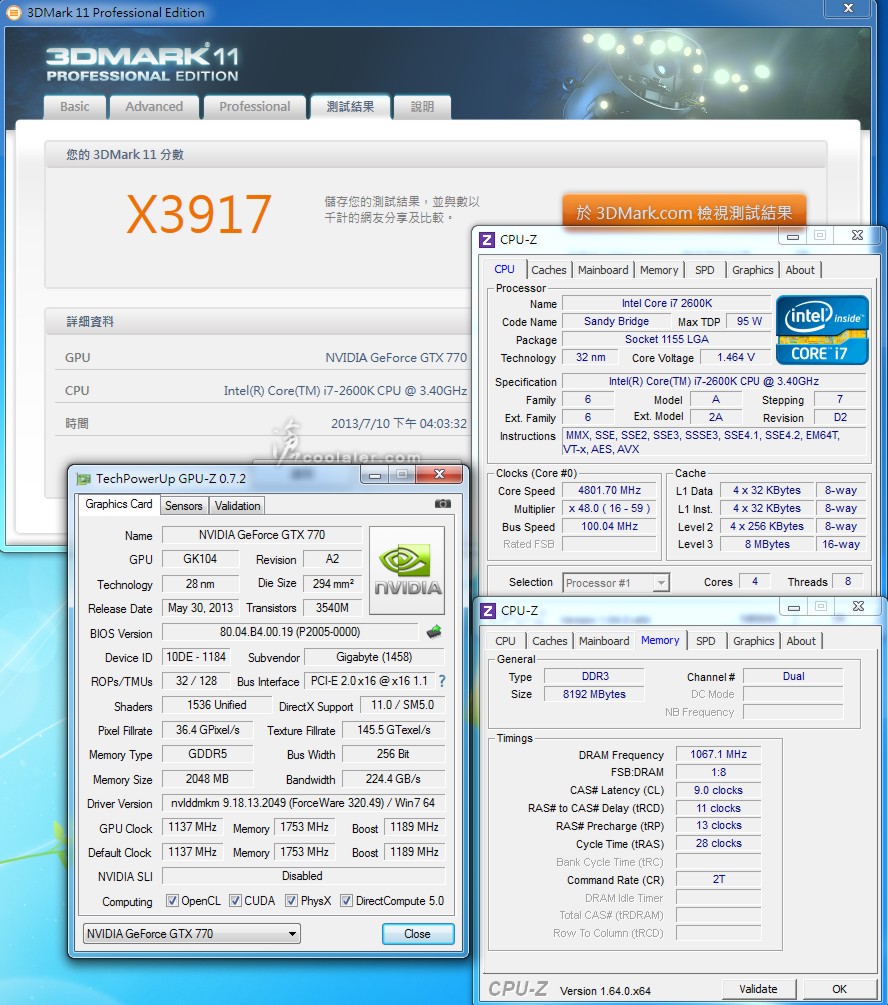Click the upper CPU-Z window Z icon

coord(487,240)
